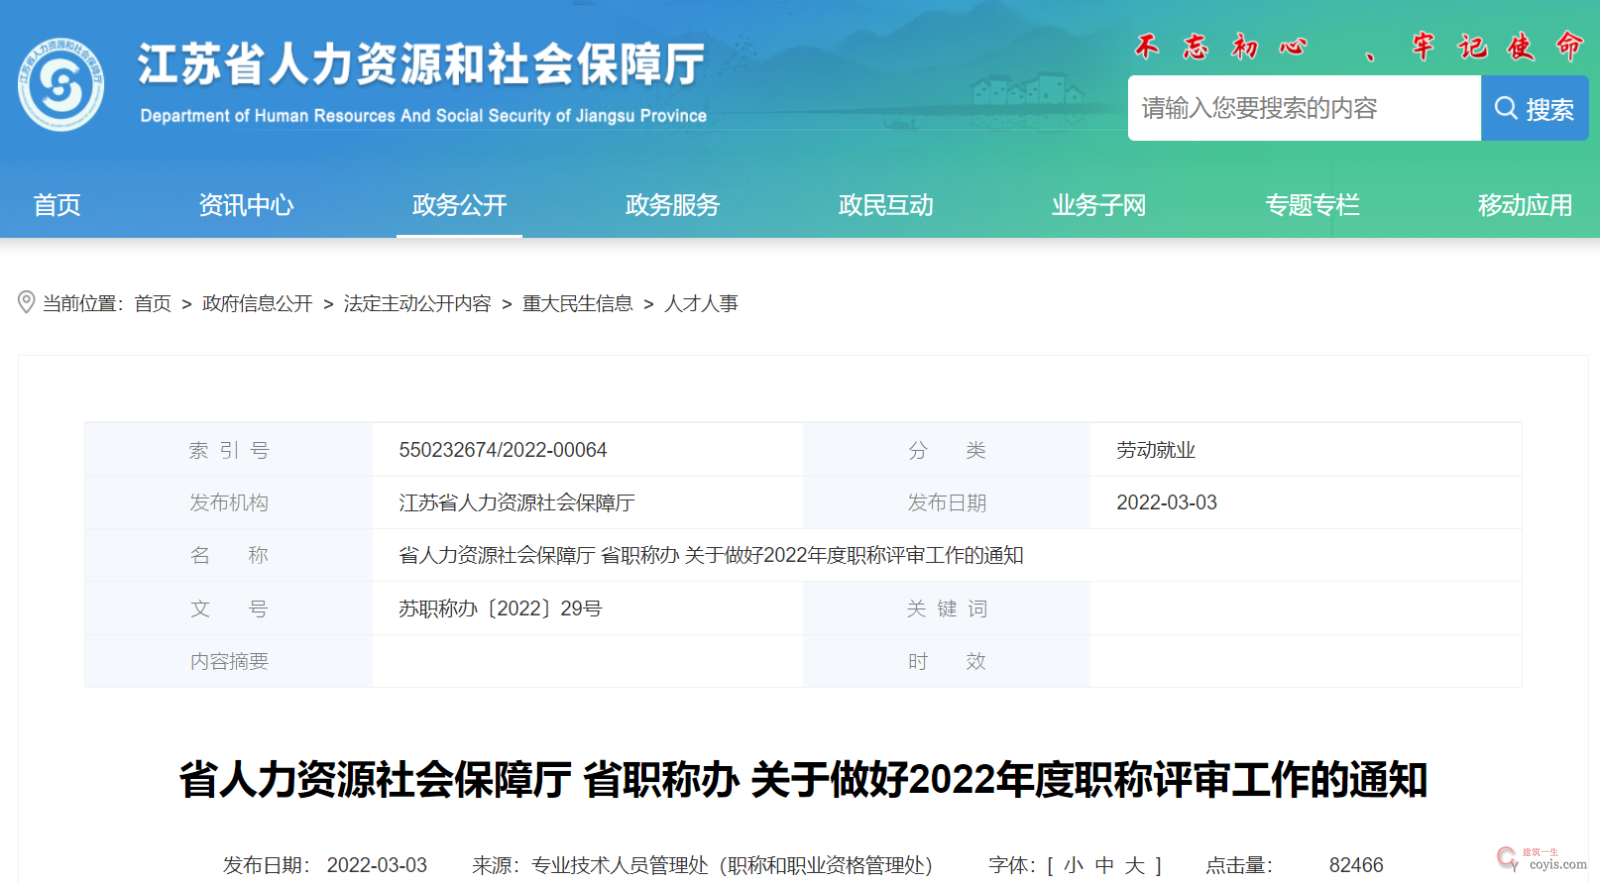Viewport: 1600px width, 884px height.
Task: Open the 业务子网 navigation menu
Action: coord(1099,205)
